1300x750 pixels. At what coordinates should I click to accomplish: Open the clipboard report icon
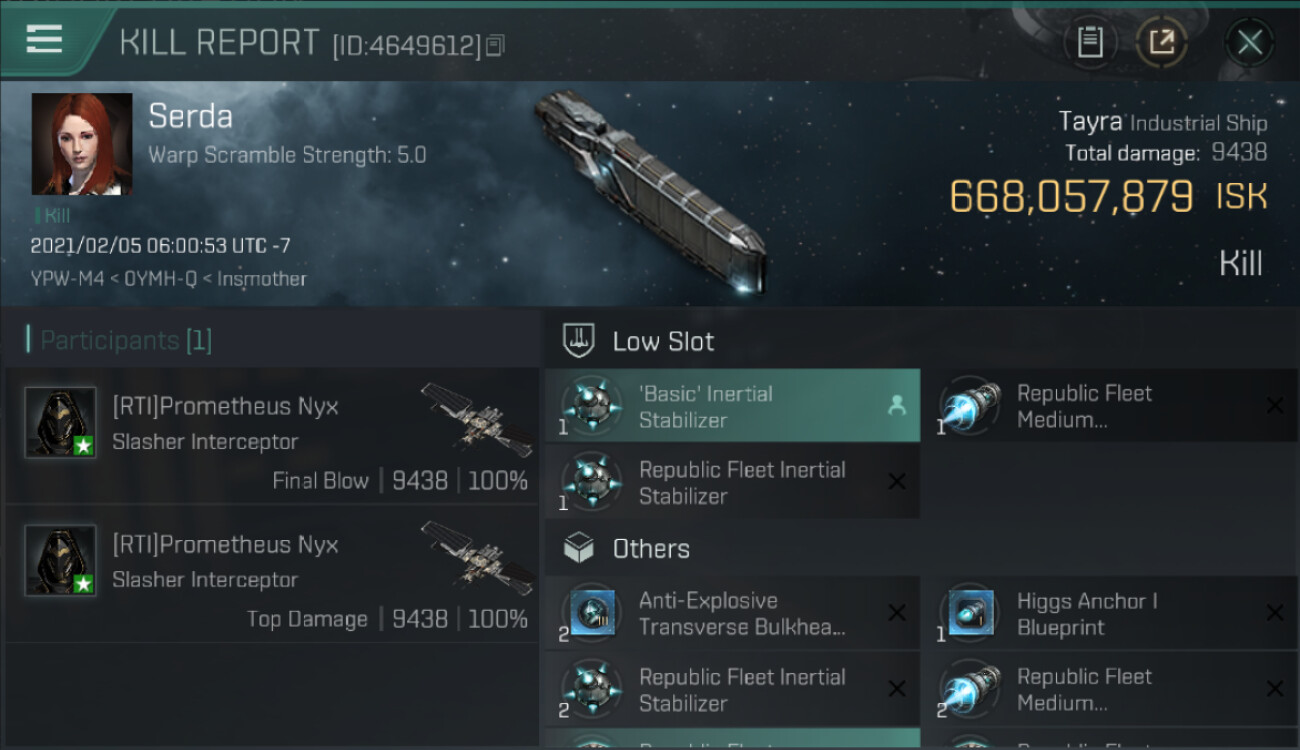pyautogui.click(x=1090, y=42)
